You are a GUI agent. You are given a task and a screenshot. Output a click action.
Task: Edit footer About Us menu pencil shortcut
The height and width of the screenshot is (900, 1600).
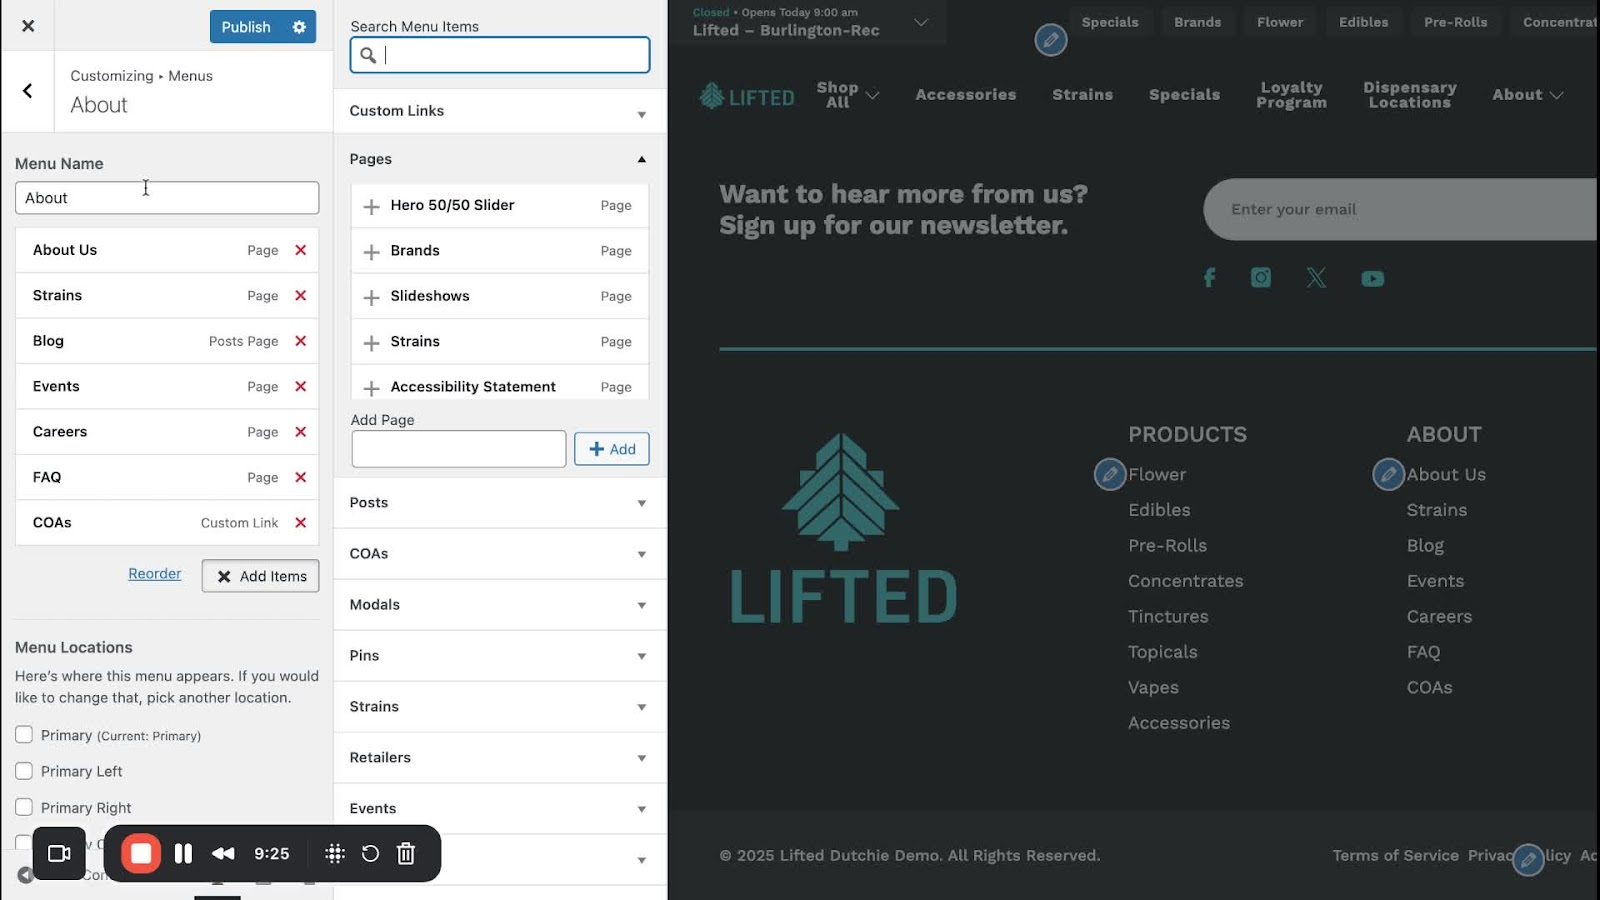(1388, 474)
